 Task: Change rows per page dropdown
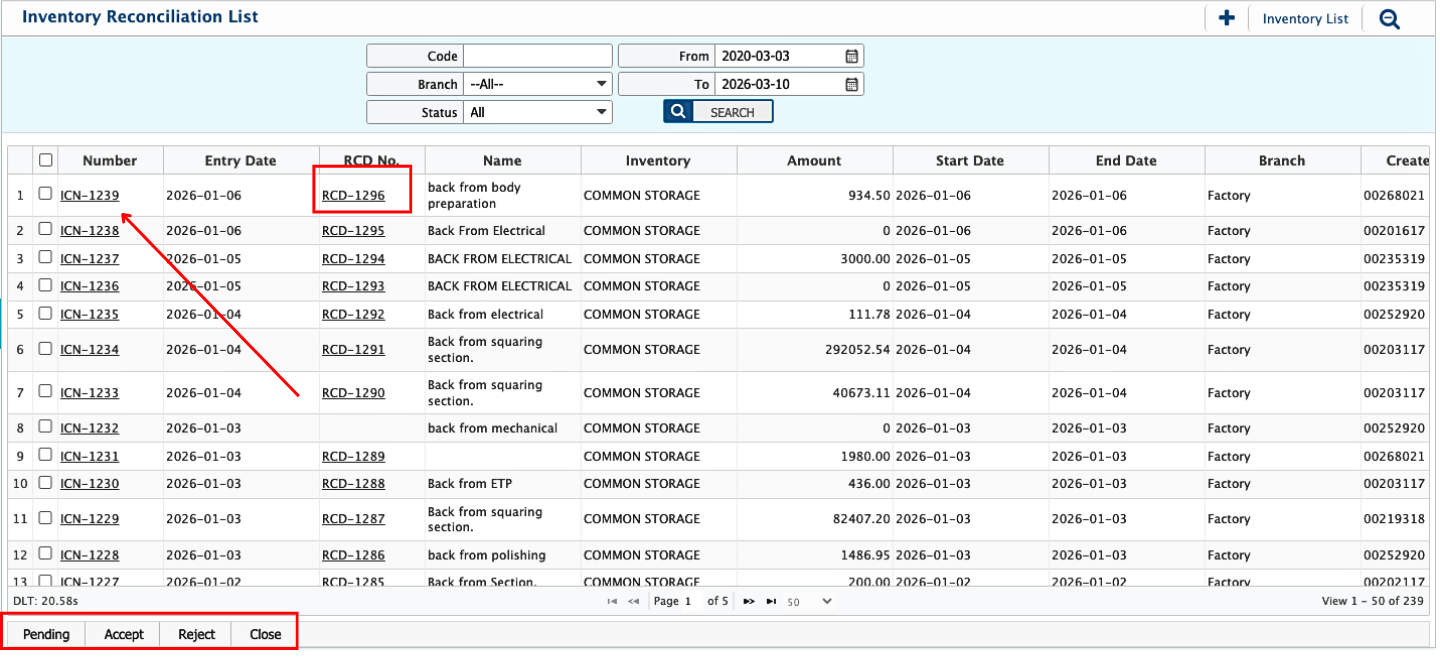[809, 601]
